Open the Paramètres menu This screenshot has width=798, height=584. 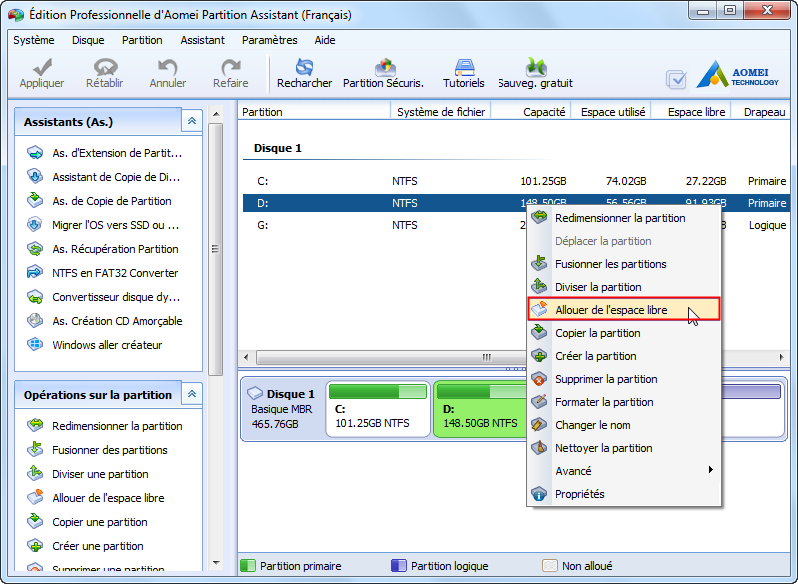(x=270, y=40)
